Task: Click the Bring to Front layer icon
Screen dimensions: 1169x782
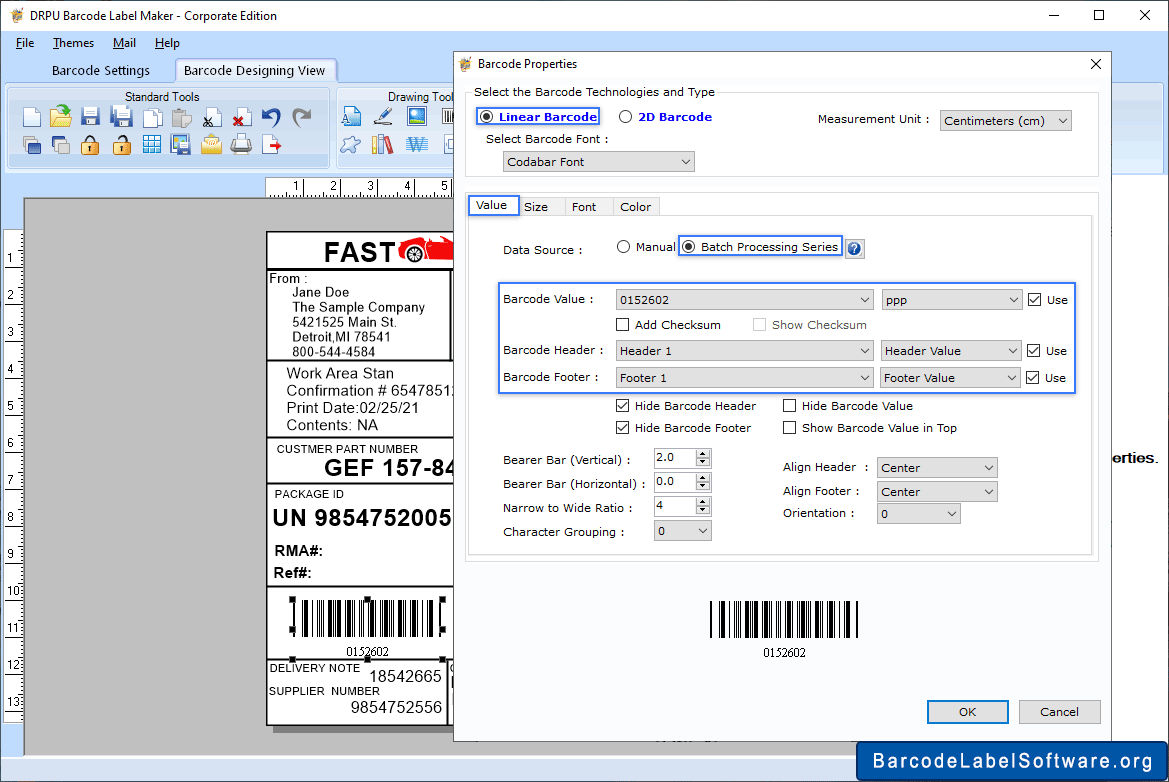Action: click(31, 145)
